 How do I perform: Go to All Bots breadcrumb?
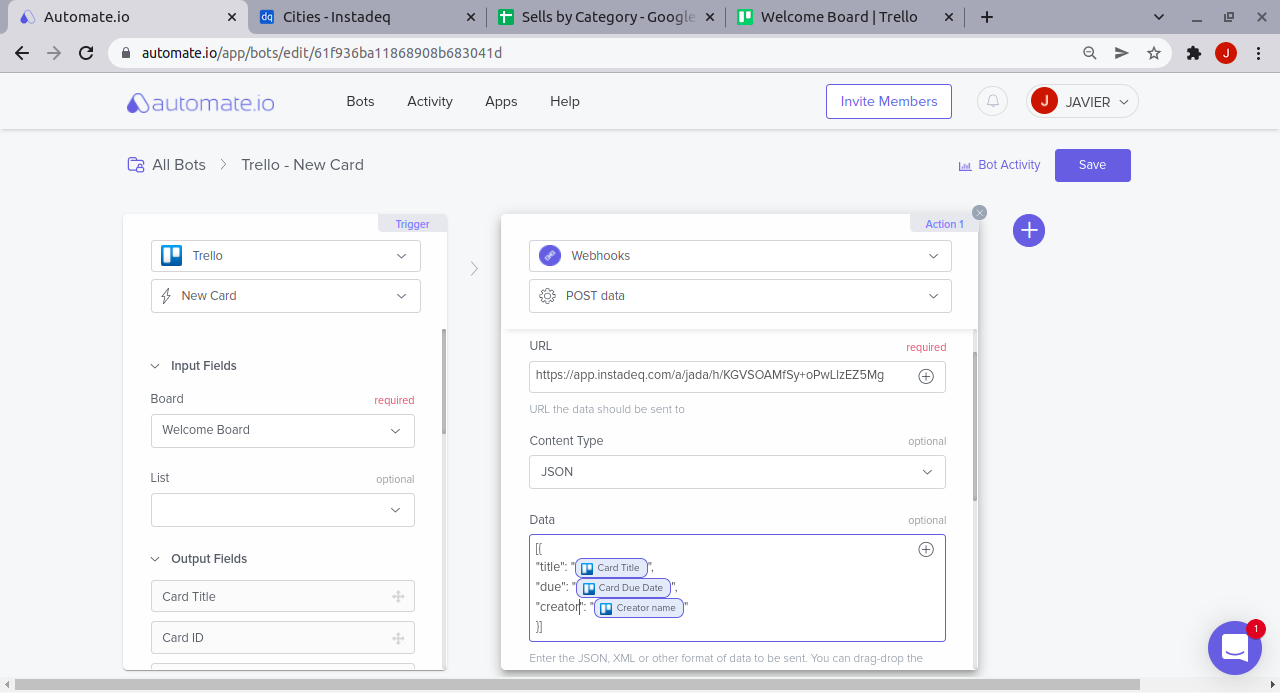(179, 165)
